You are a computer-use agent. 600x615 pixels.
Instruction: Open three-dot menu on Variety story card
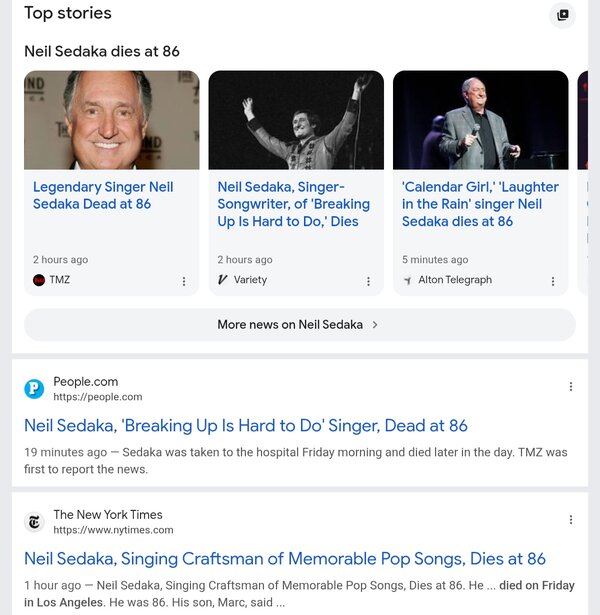coord(368,281)
